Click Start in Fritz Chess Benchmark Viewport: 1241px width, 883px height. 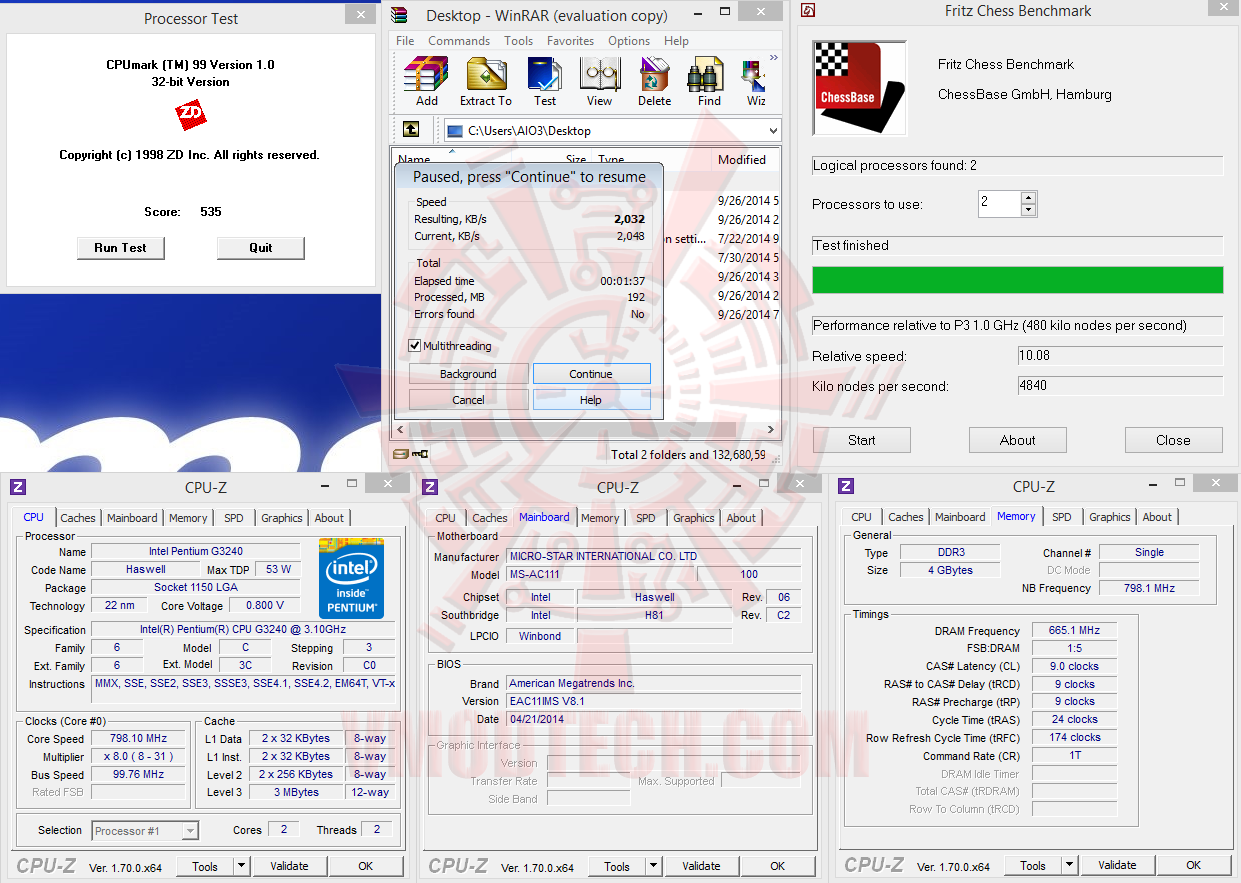pyautogui.click(x=862, y=440)
